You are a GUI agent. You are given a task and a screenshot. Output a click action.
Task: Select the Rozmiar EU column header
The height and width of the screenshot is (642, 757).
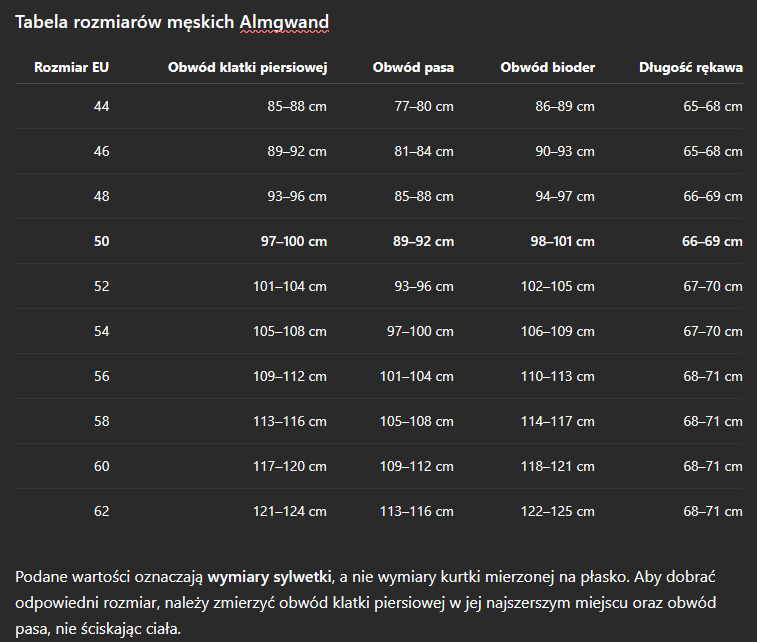(71, 67)
